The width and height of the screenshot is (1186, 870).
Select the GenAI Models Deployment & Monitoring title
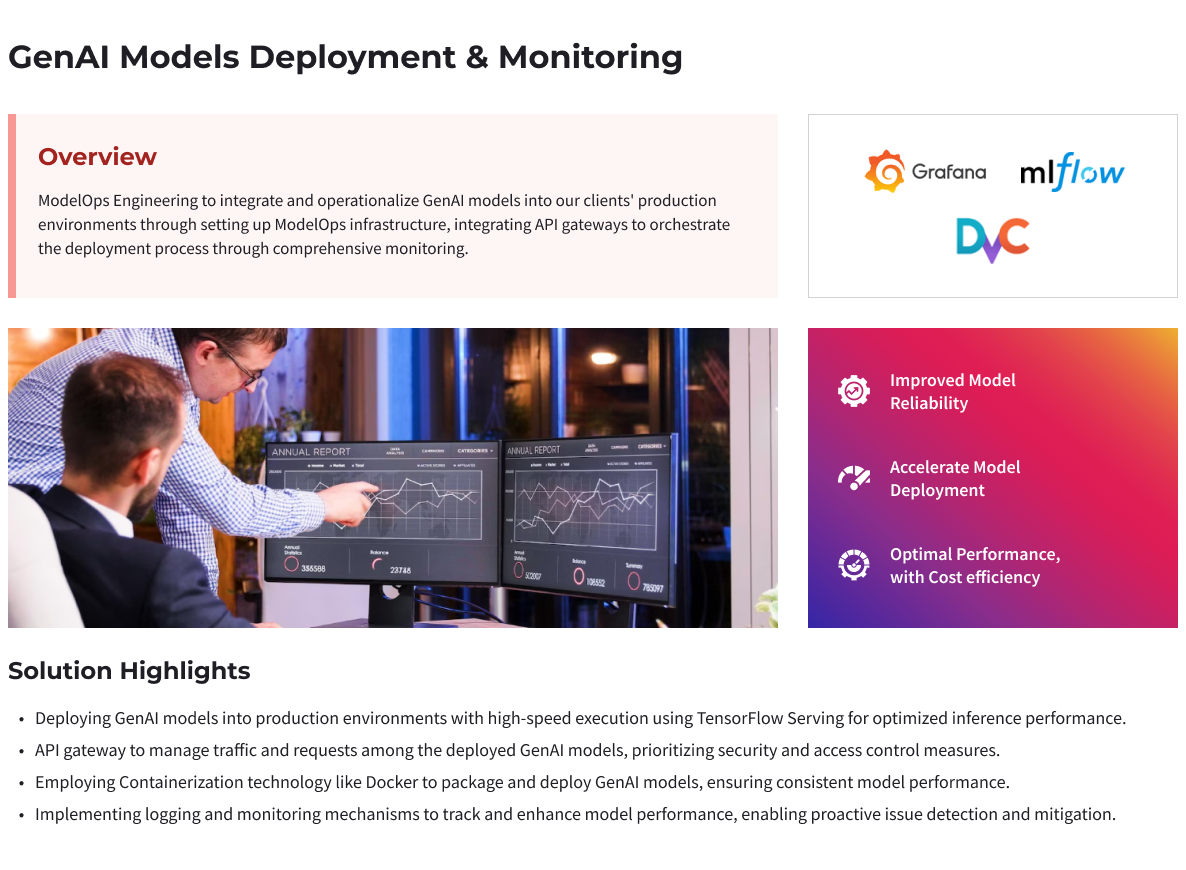[x=345, y=57]
